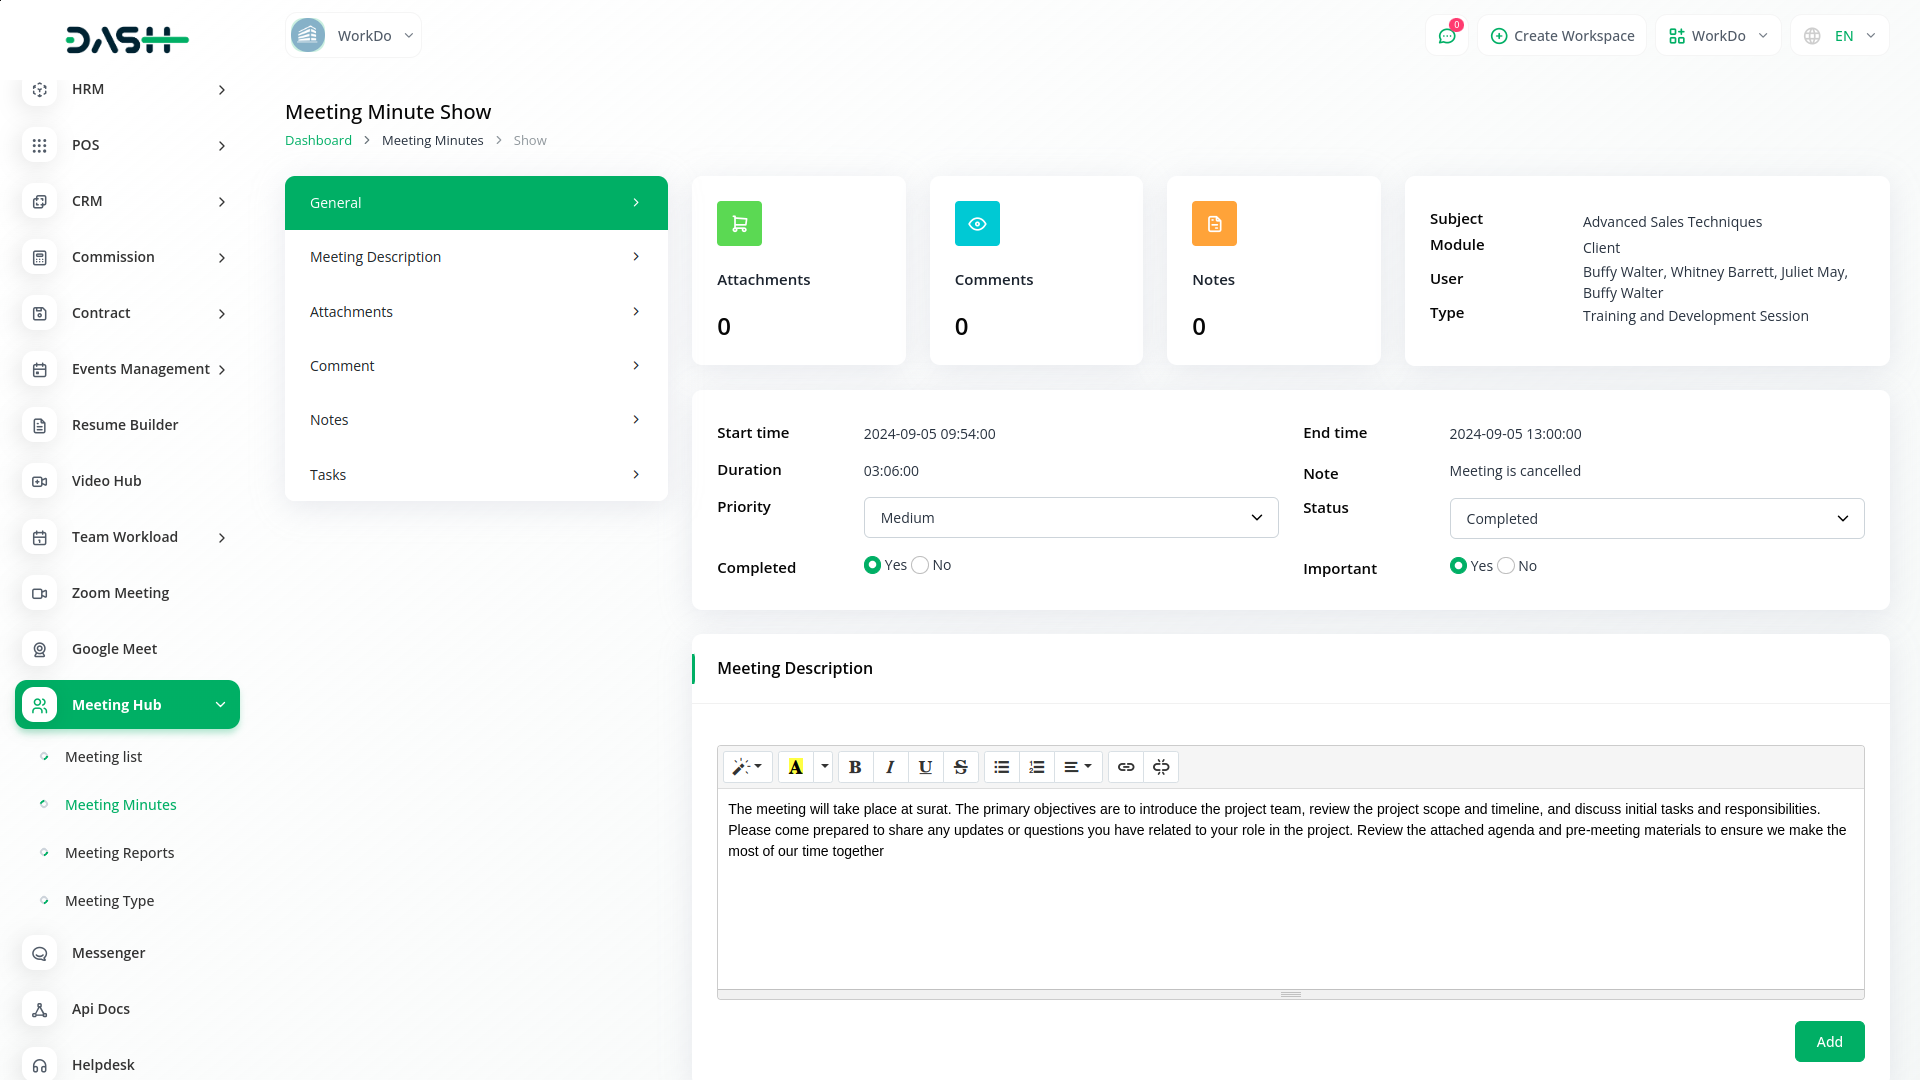Open the Status Completed dropdown
This screenshot has width=1920, height=1080.
pos(1656,519)
